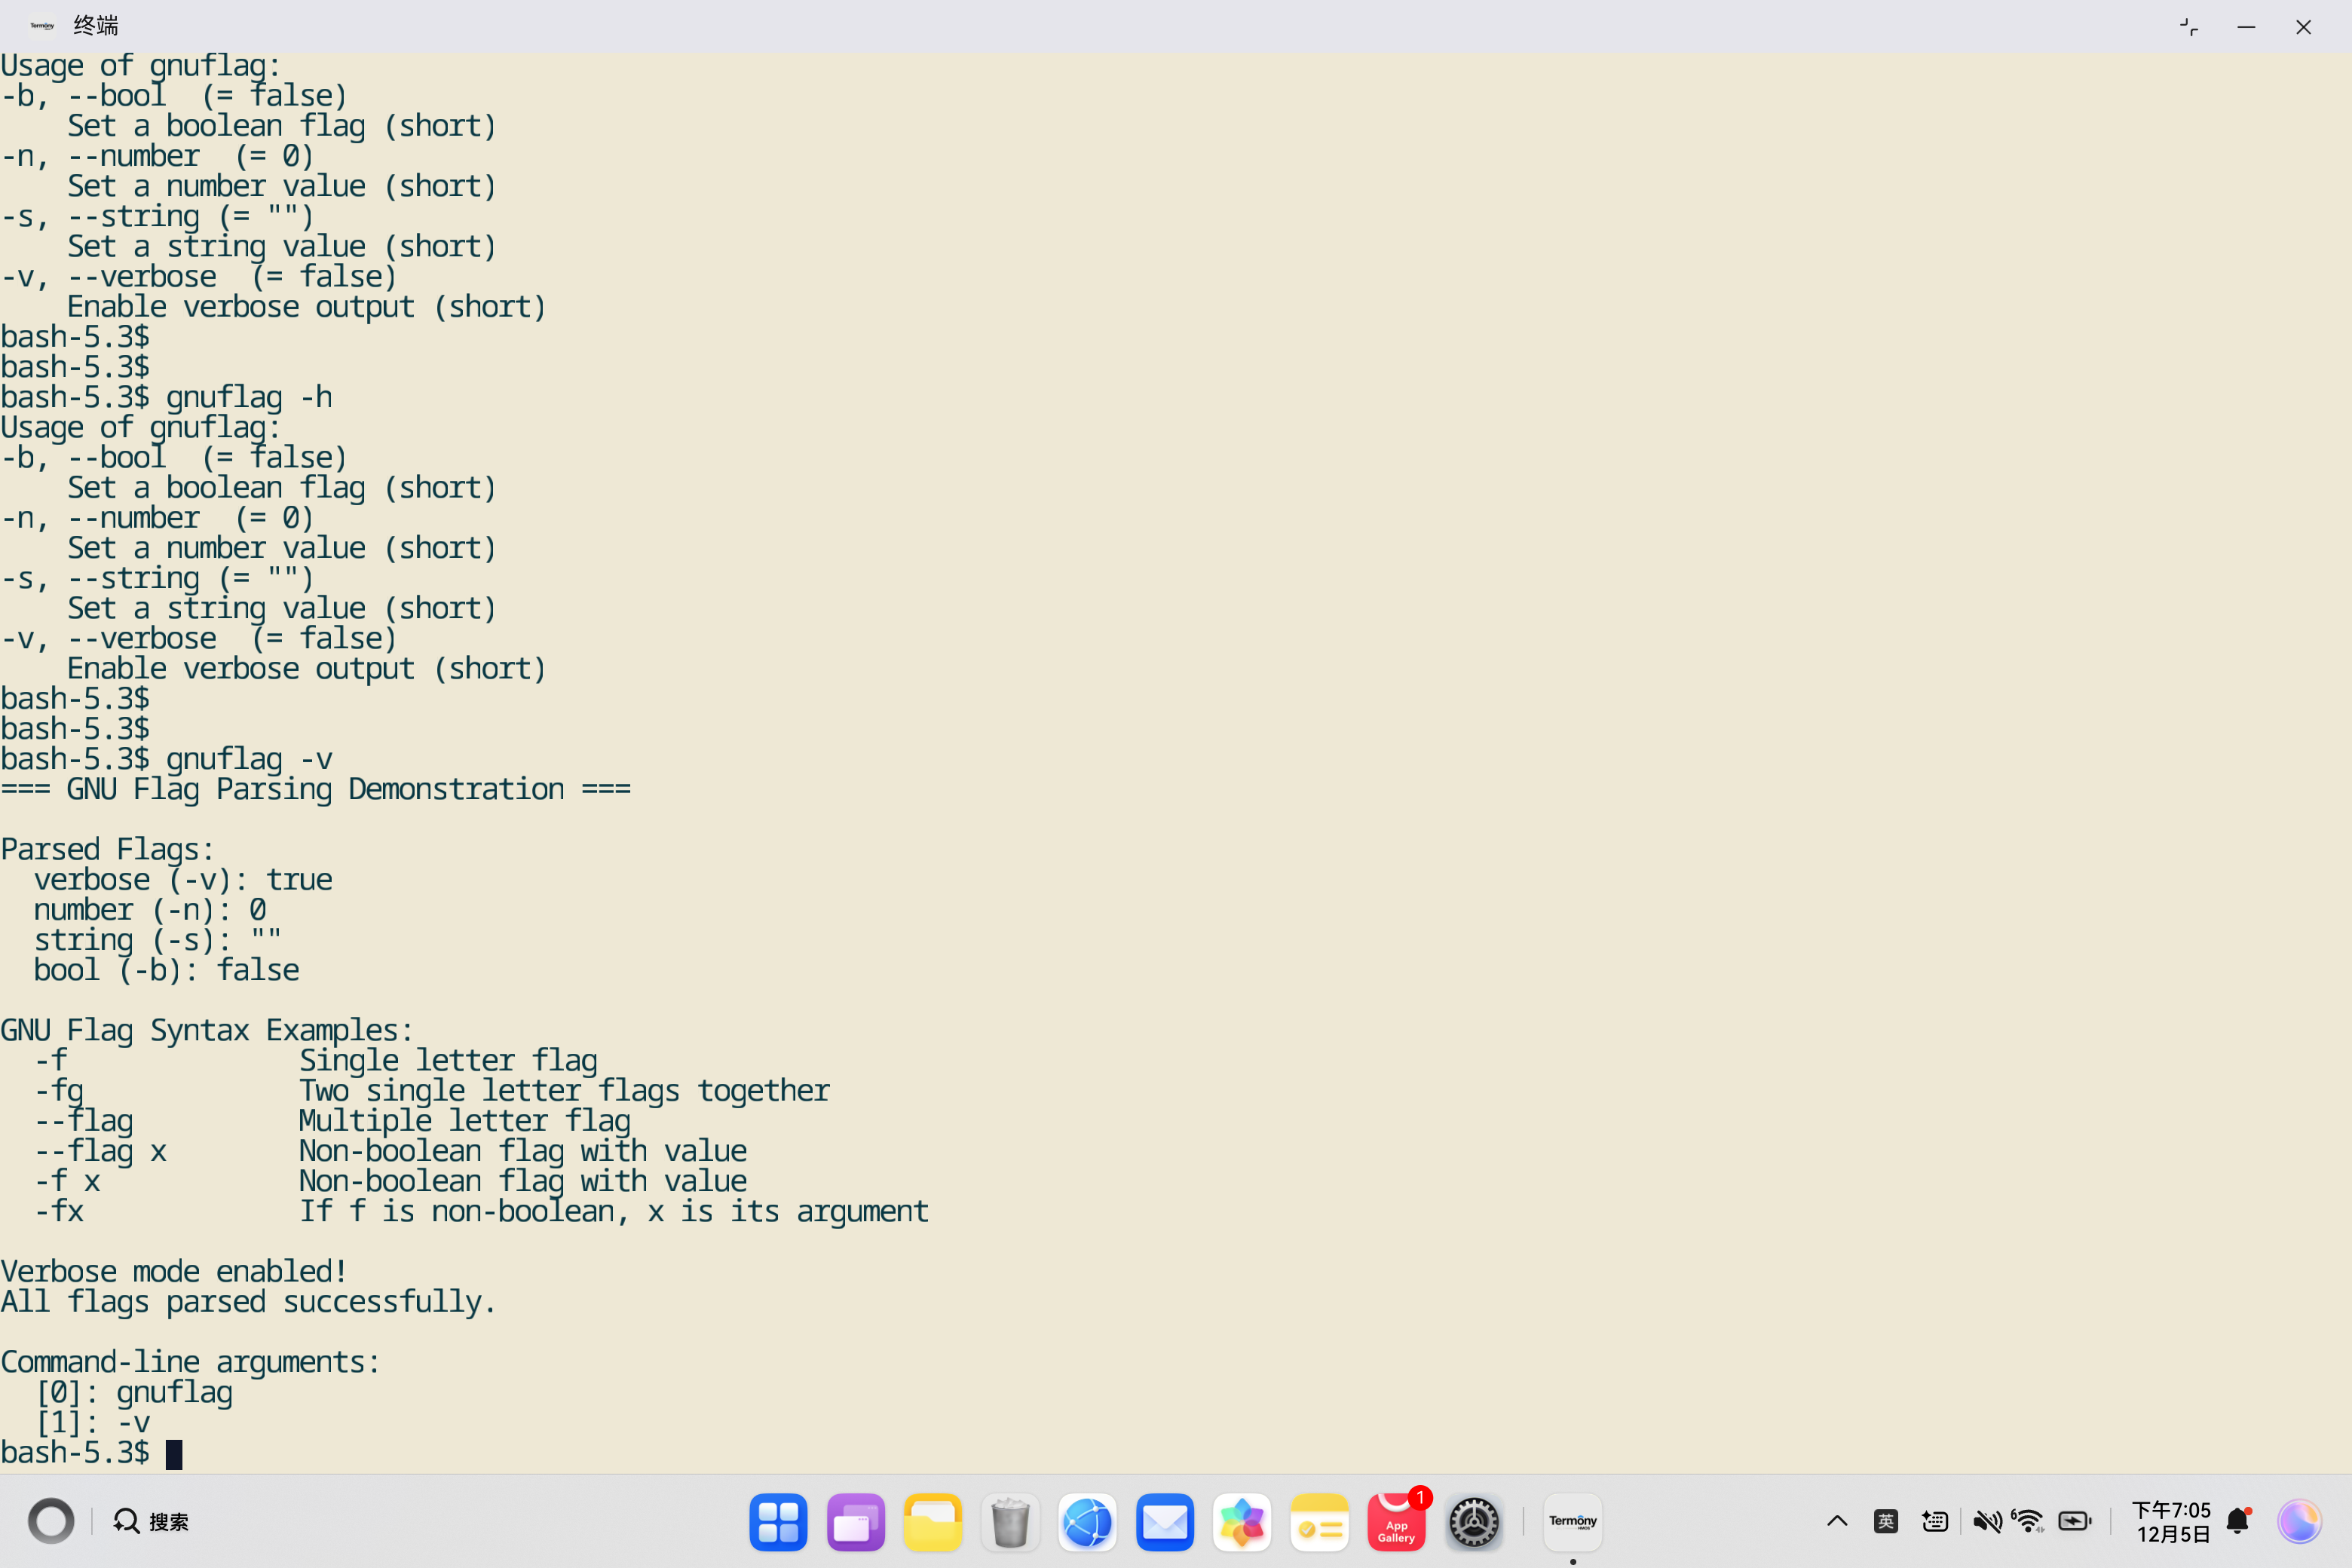The width and height of the screenshot is (2352, 1568).
Task: Click the clock showing 下午7:05
Action: coord(2171,1522)
